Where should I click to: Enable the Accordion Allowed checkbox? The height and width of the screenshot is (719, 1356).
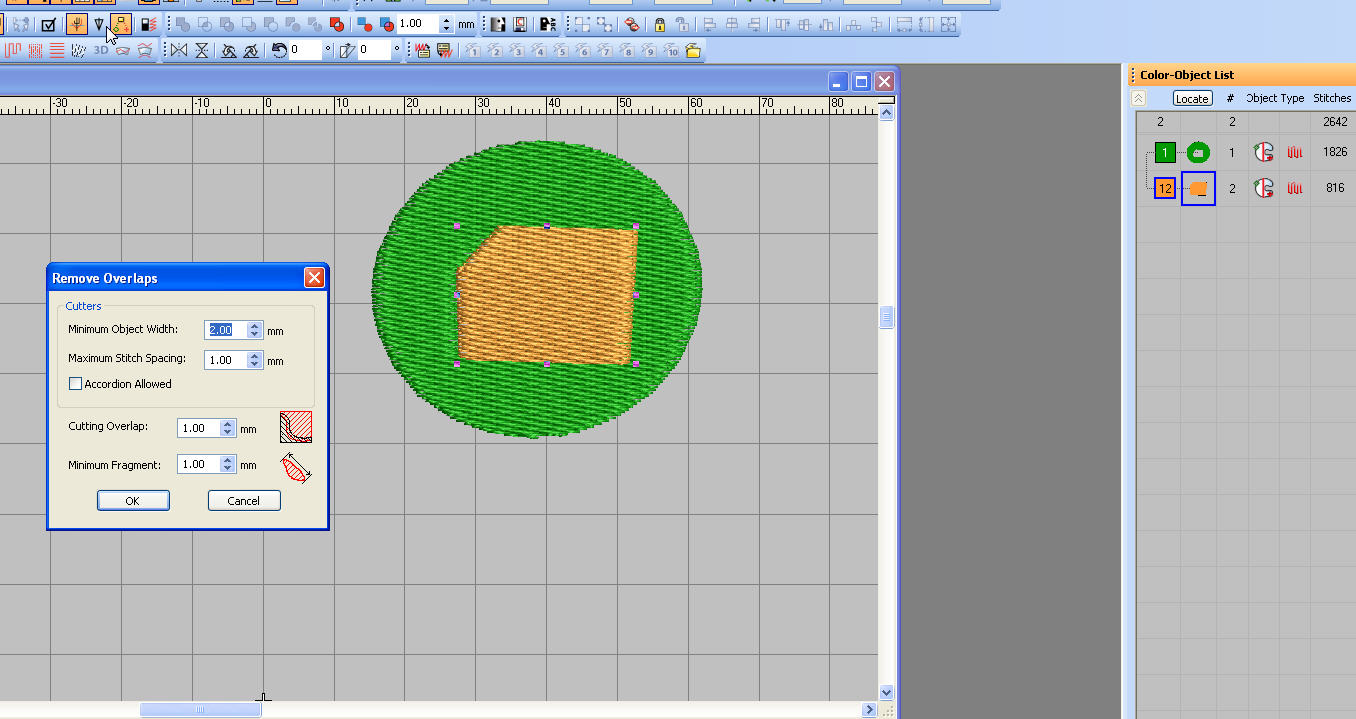(x=75, y=384)
